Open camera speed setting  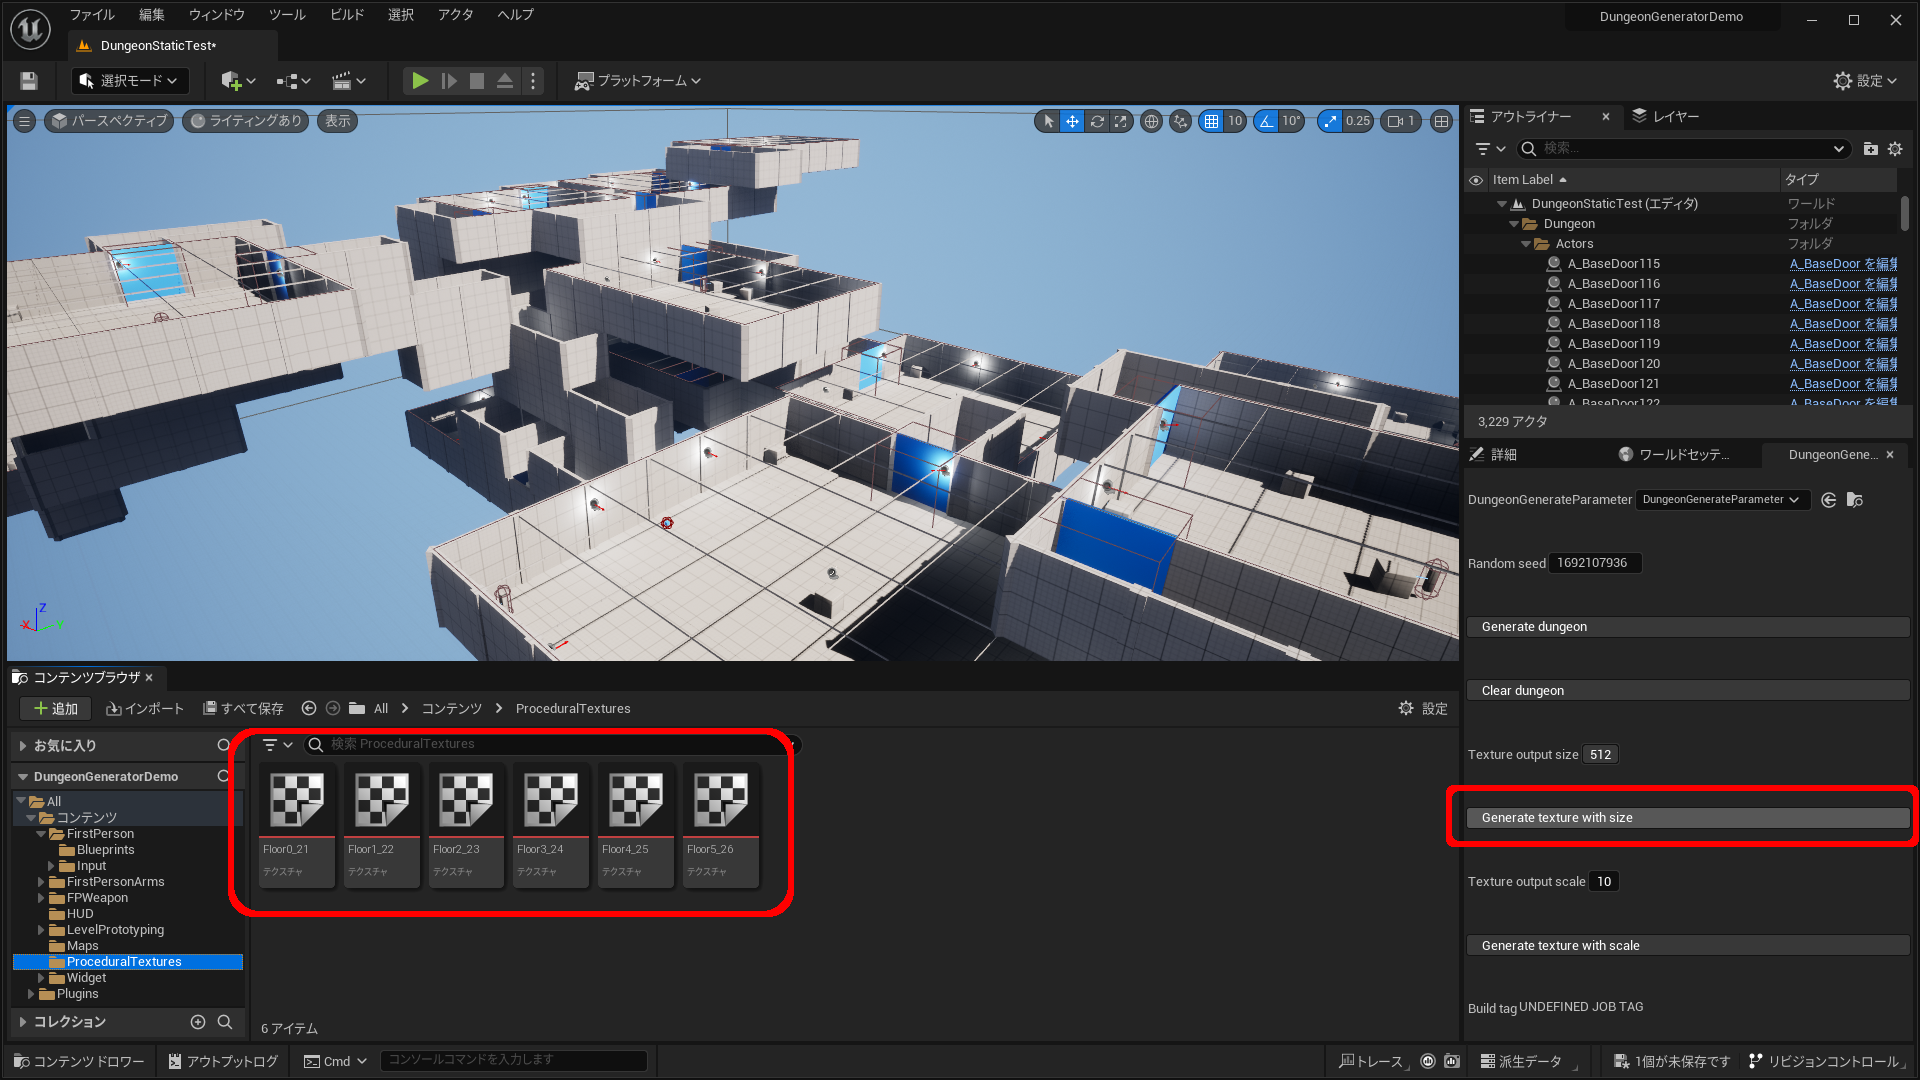(1401, 121)
